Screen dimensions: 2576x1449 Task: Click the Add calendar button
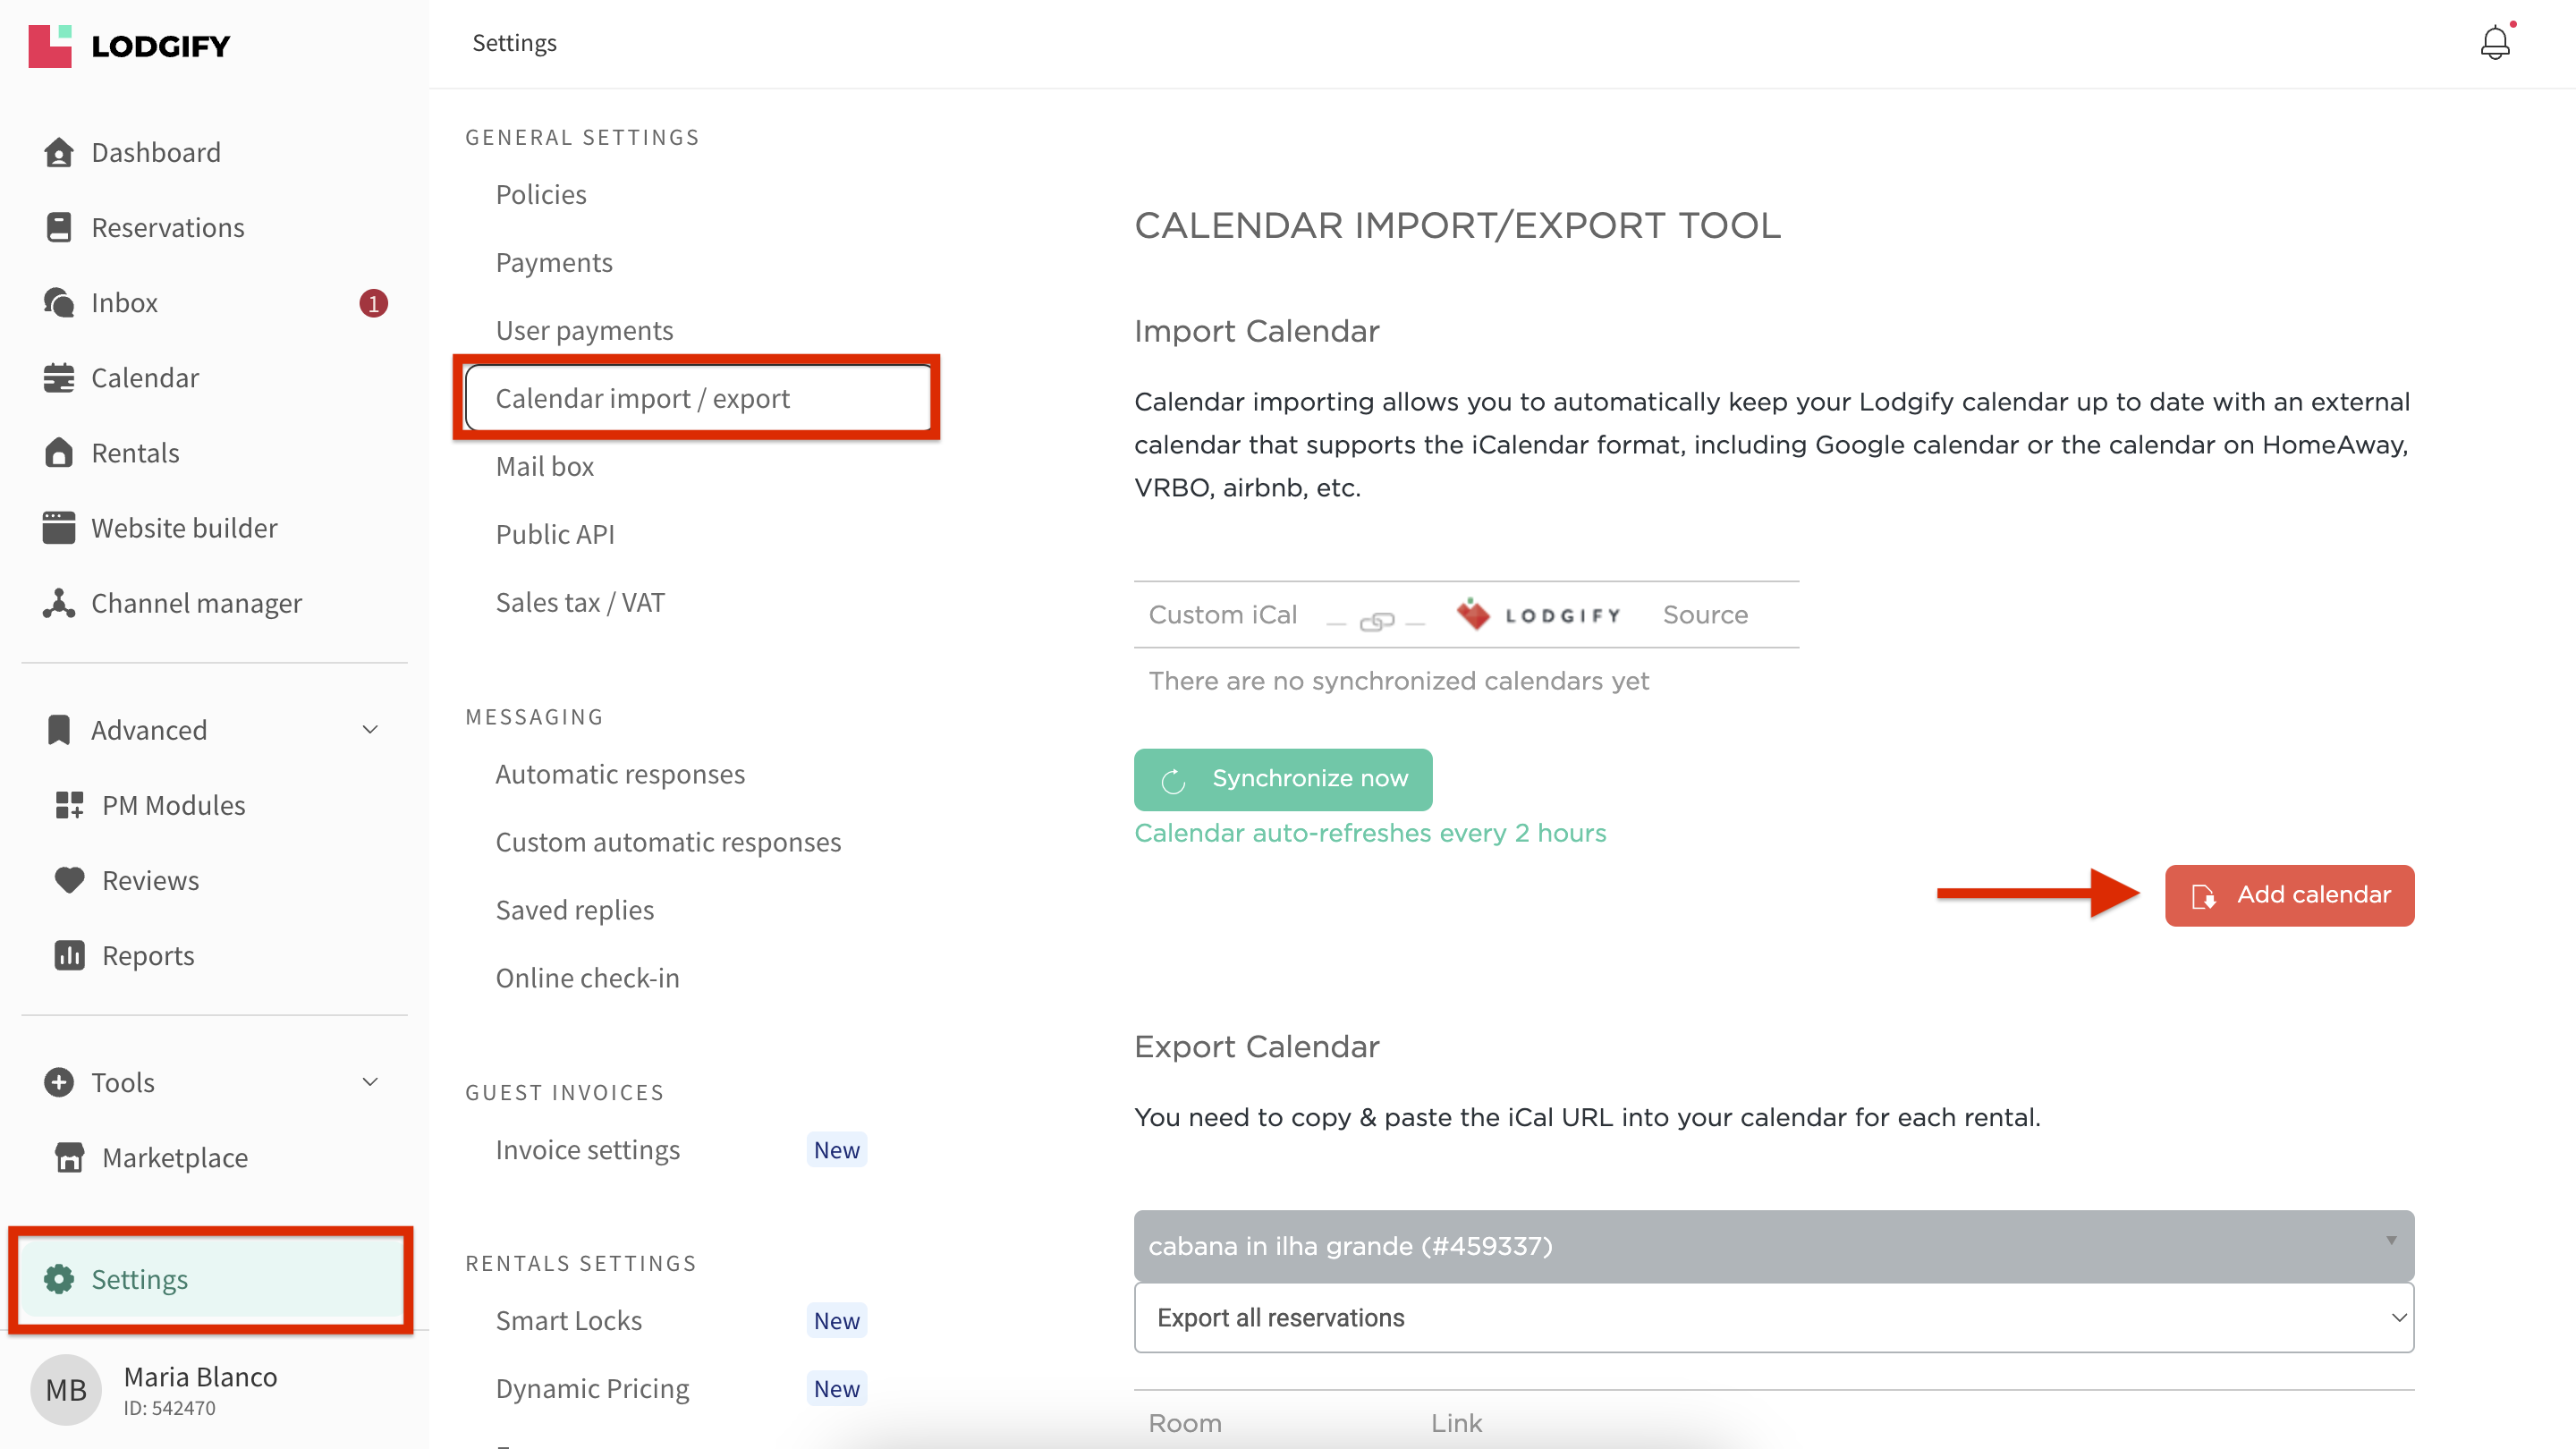click(2289, 895)
